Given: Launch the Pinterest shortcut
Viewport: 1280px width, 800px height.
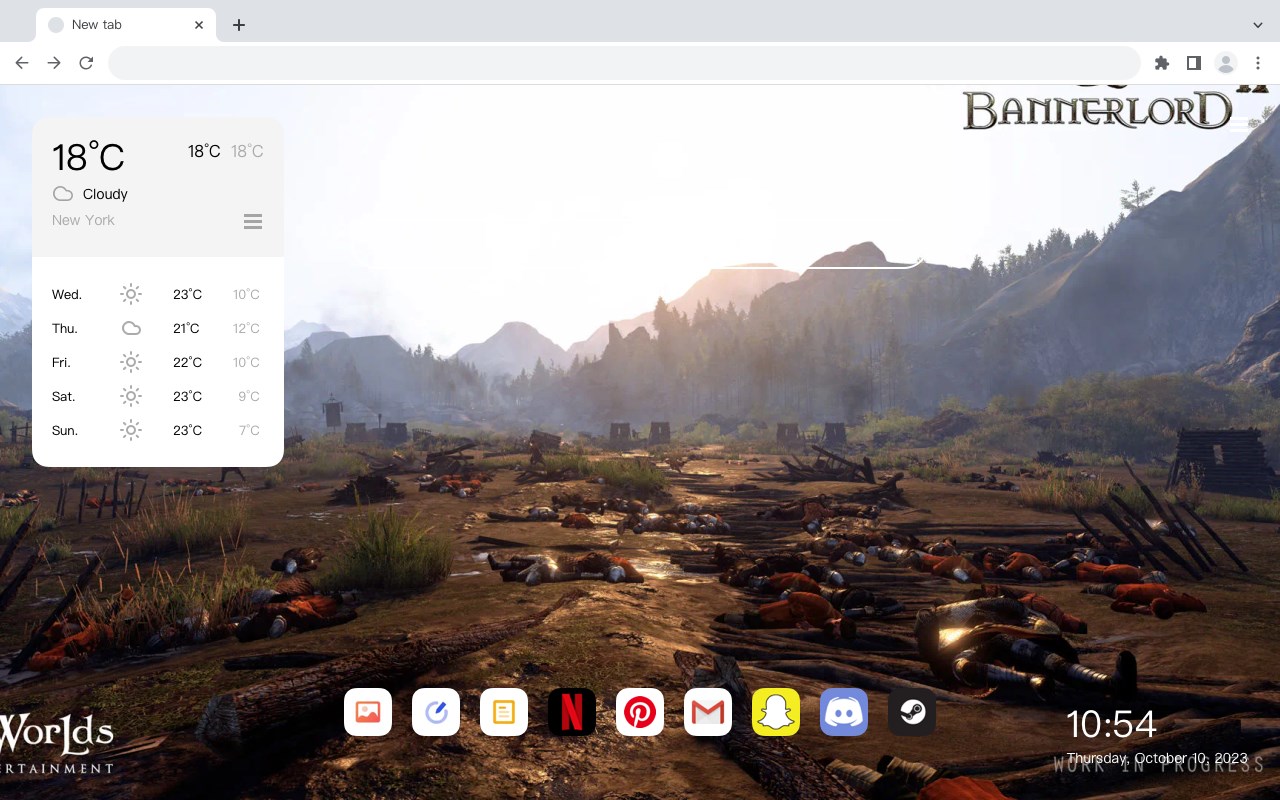Looking at the screenshot, I should pyautogui.click(x=640, y=712).
